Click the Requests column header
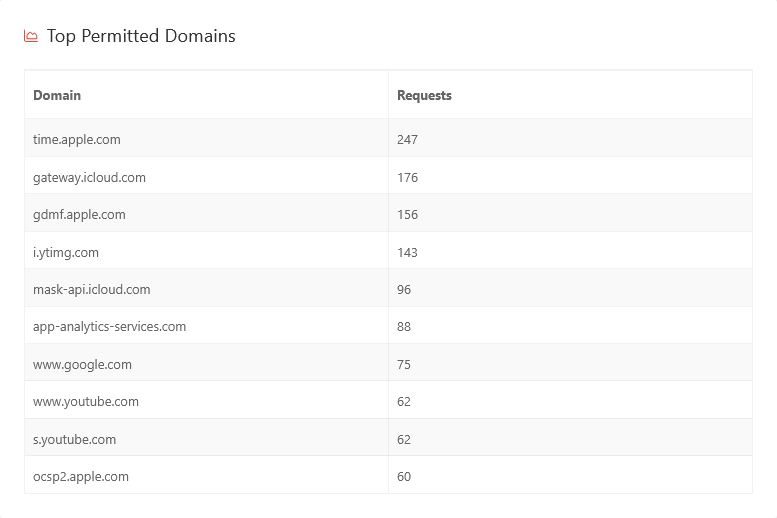 point(424,95)
